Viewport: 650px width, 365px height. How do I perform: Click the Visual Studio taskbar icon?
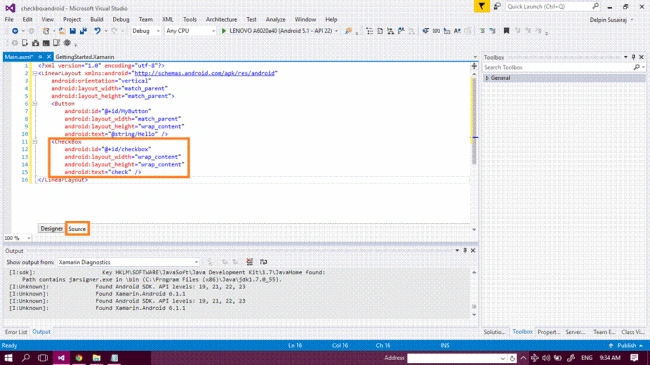coord(61,358)
